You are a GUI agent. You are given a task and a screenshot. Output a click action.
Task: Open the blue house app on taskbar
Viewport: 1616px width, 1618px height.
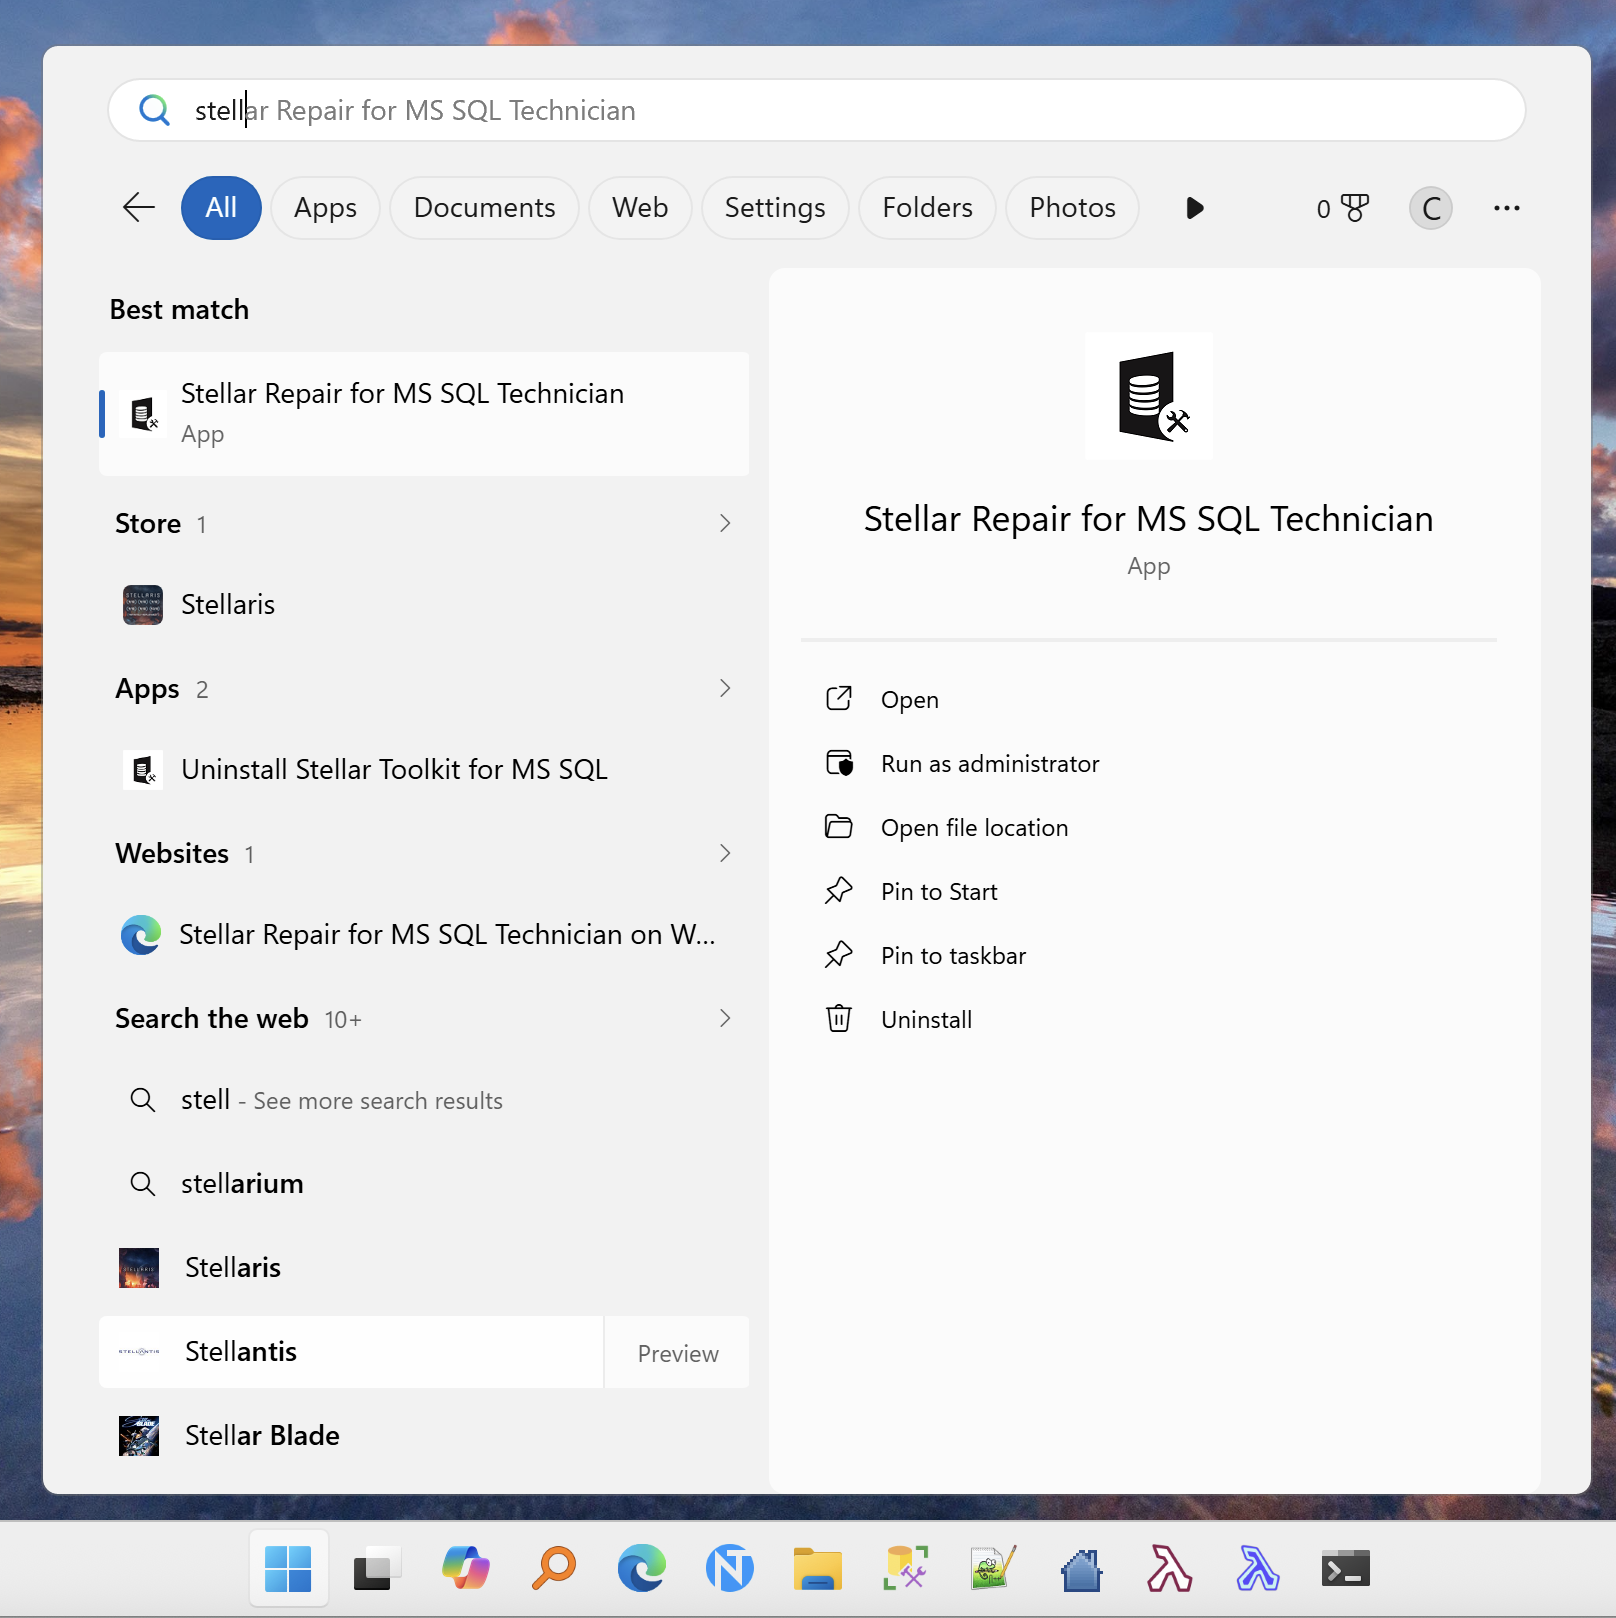click(x=1081, y=1568)
